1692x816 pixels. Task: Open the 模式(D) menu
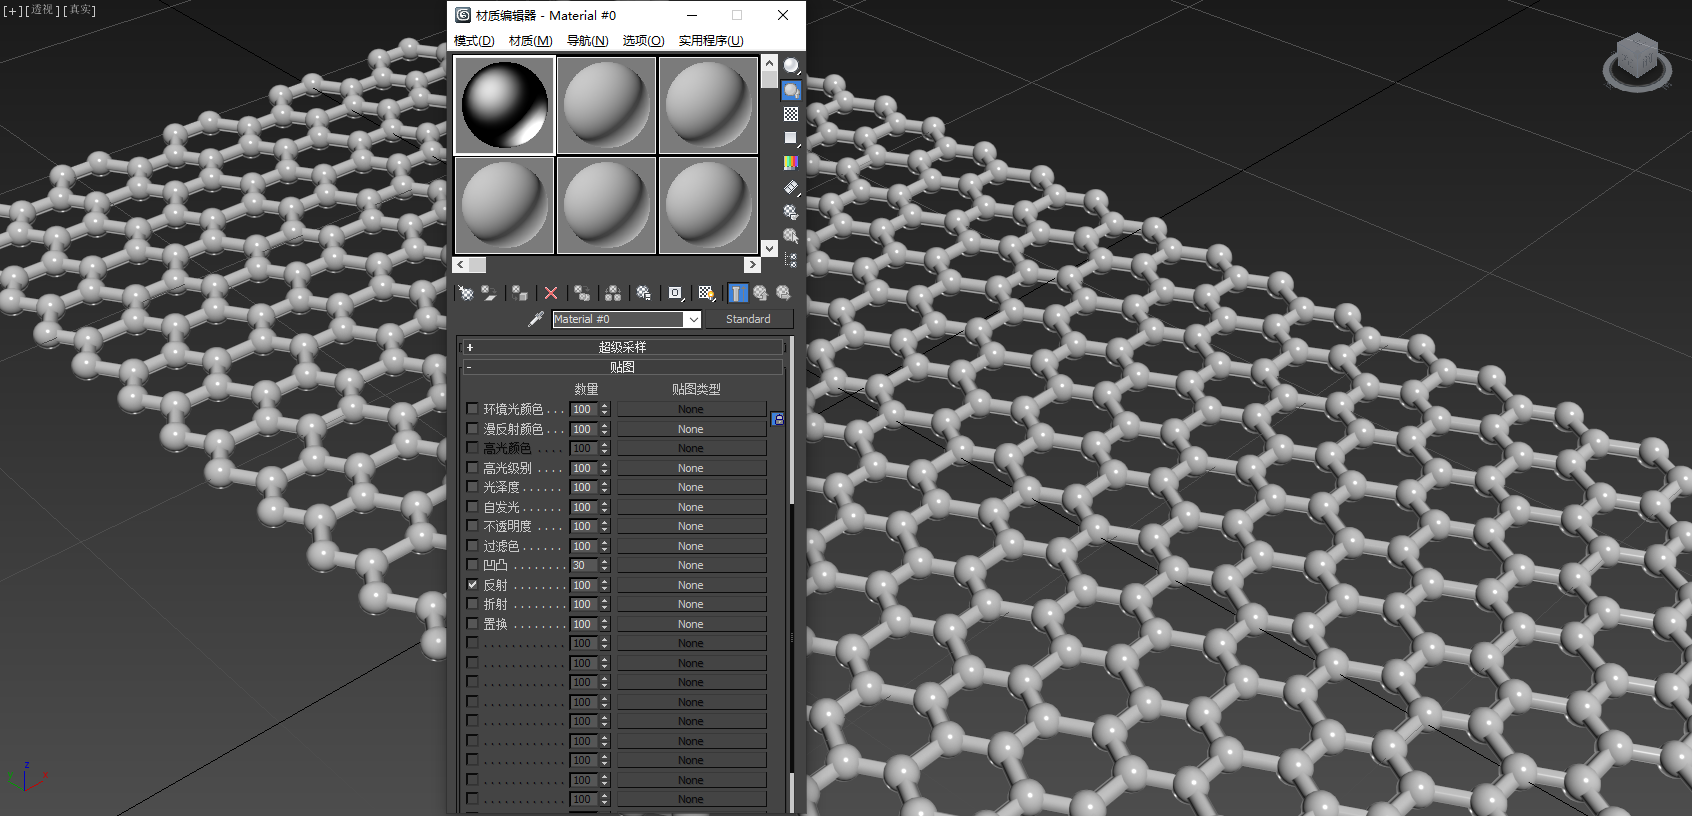[x=474, y=41]
